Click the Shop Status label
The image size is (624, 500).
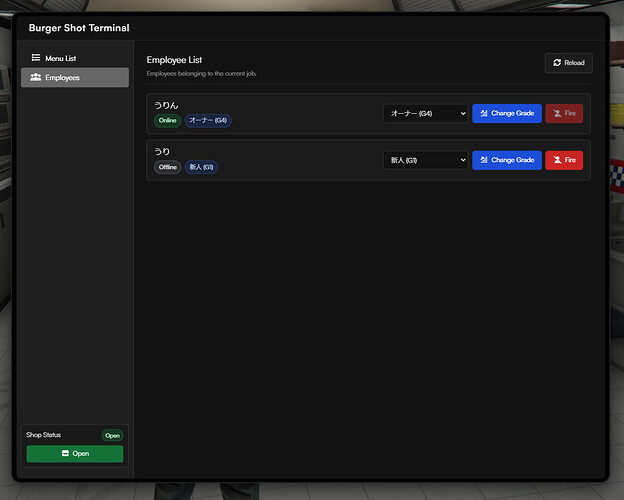(44, 435)
